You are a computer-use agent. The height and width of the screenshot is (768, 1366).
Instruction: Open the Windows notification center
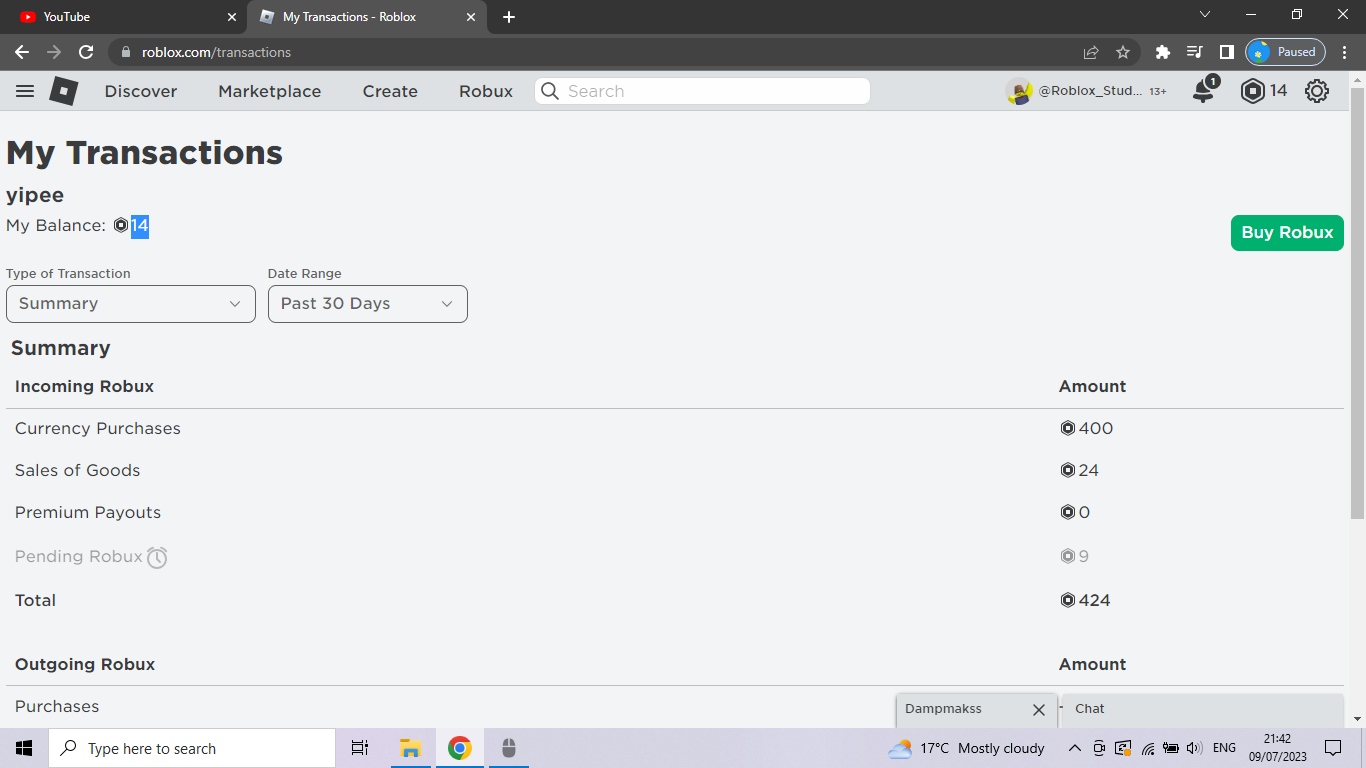pyautogui.click(x=1333, y=748)
